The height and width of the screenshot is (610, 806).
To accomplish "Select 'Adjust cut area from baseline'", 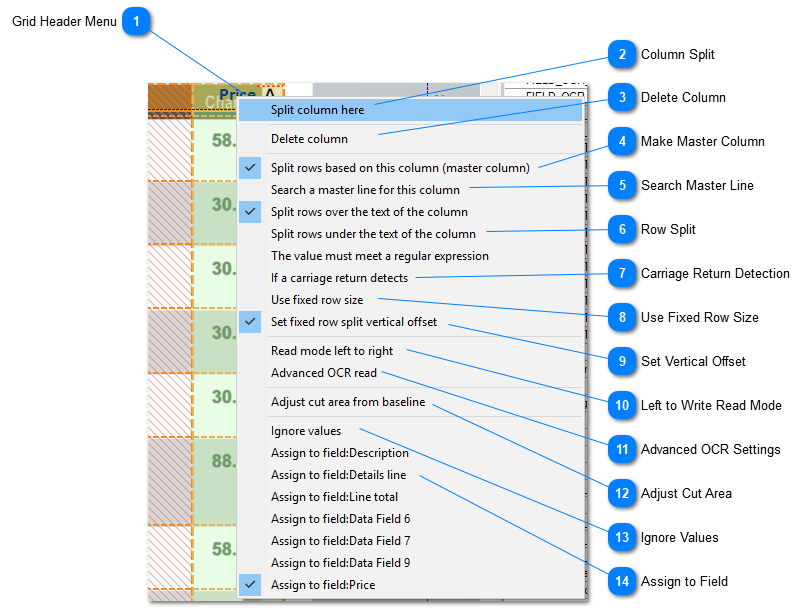I will click(x=410, y=402).
